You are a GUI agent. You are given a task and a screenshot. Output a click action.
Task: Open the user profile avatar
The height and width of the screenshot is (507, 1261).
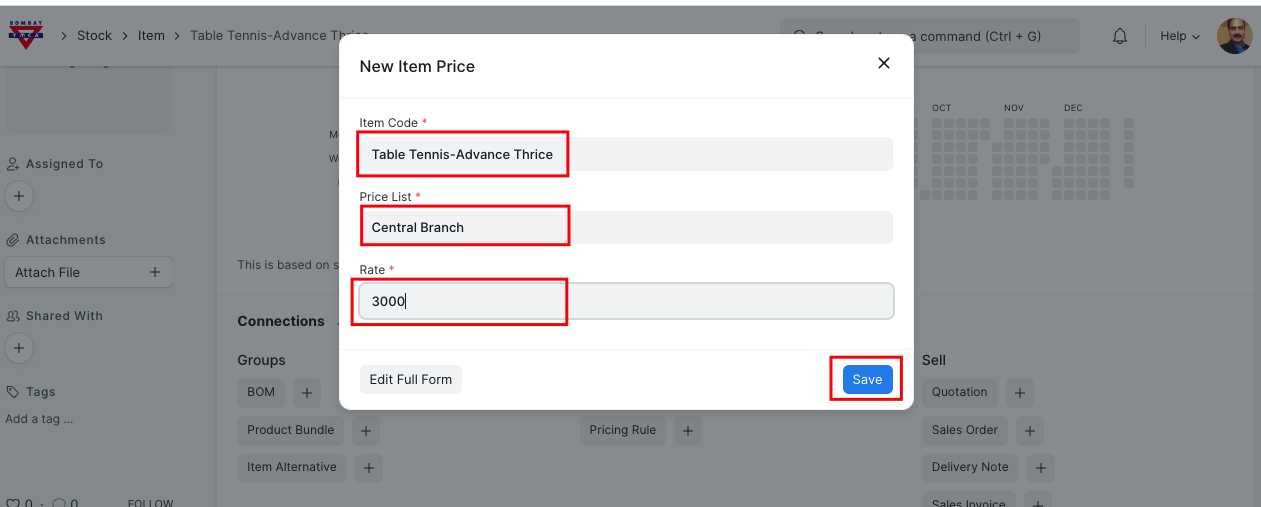click(1234, 36)
